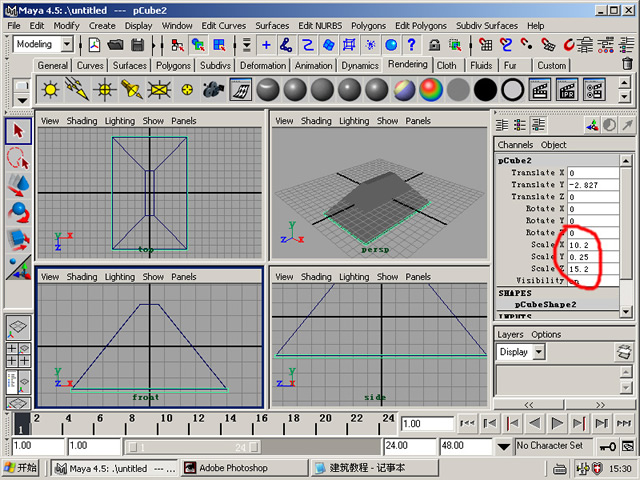Open Layers menu in layer editor
The height and width of the screenshot is (480, 640).
pyautogui.click(x=510, y=334)
